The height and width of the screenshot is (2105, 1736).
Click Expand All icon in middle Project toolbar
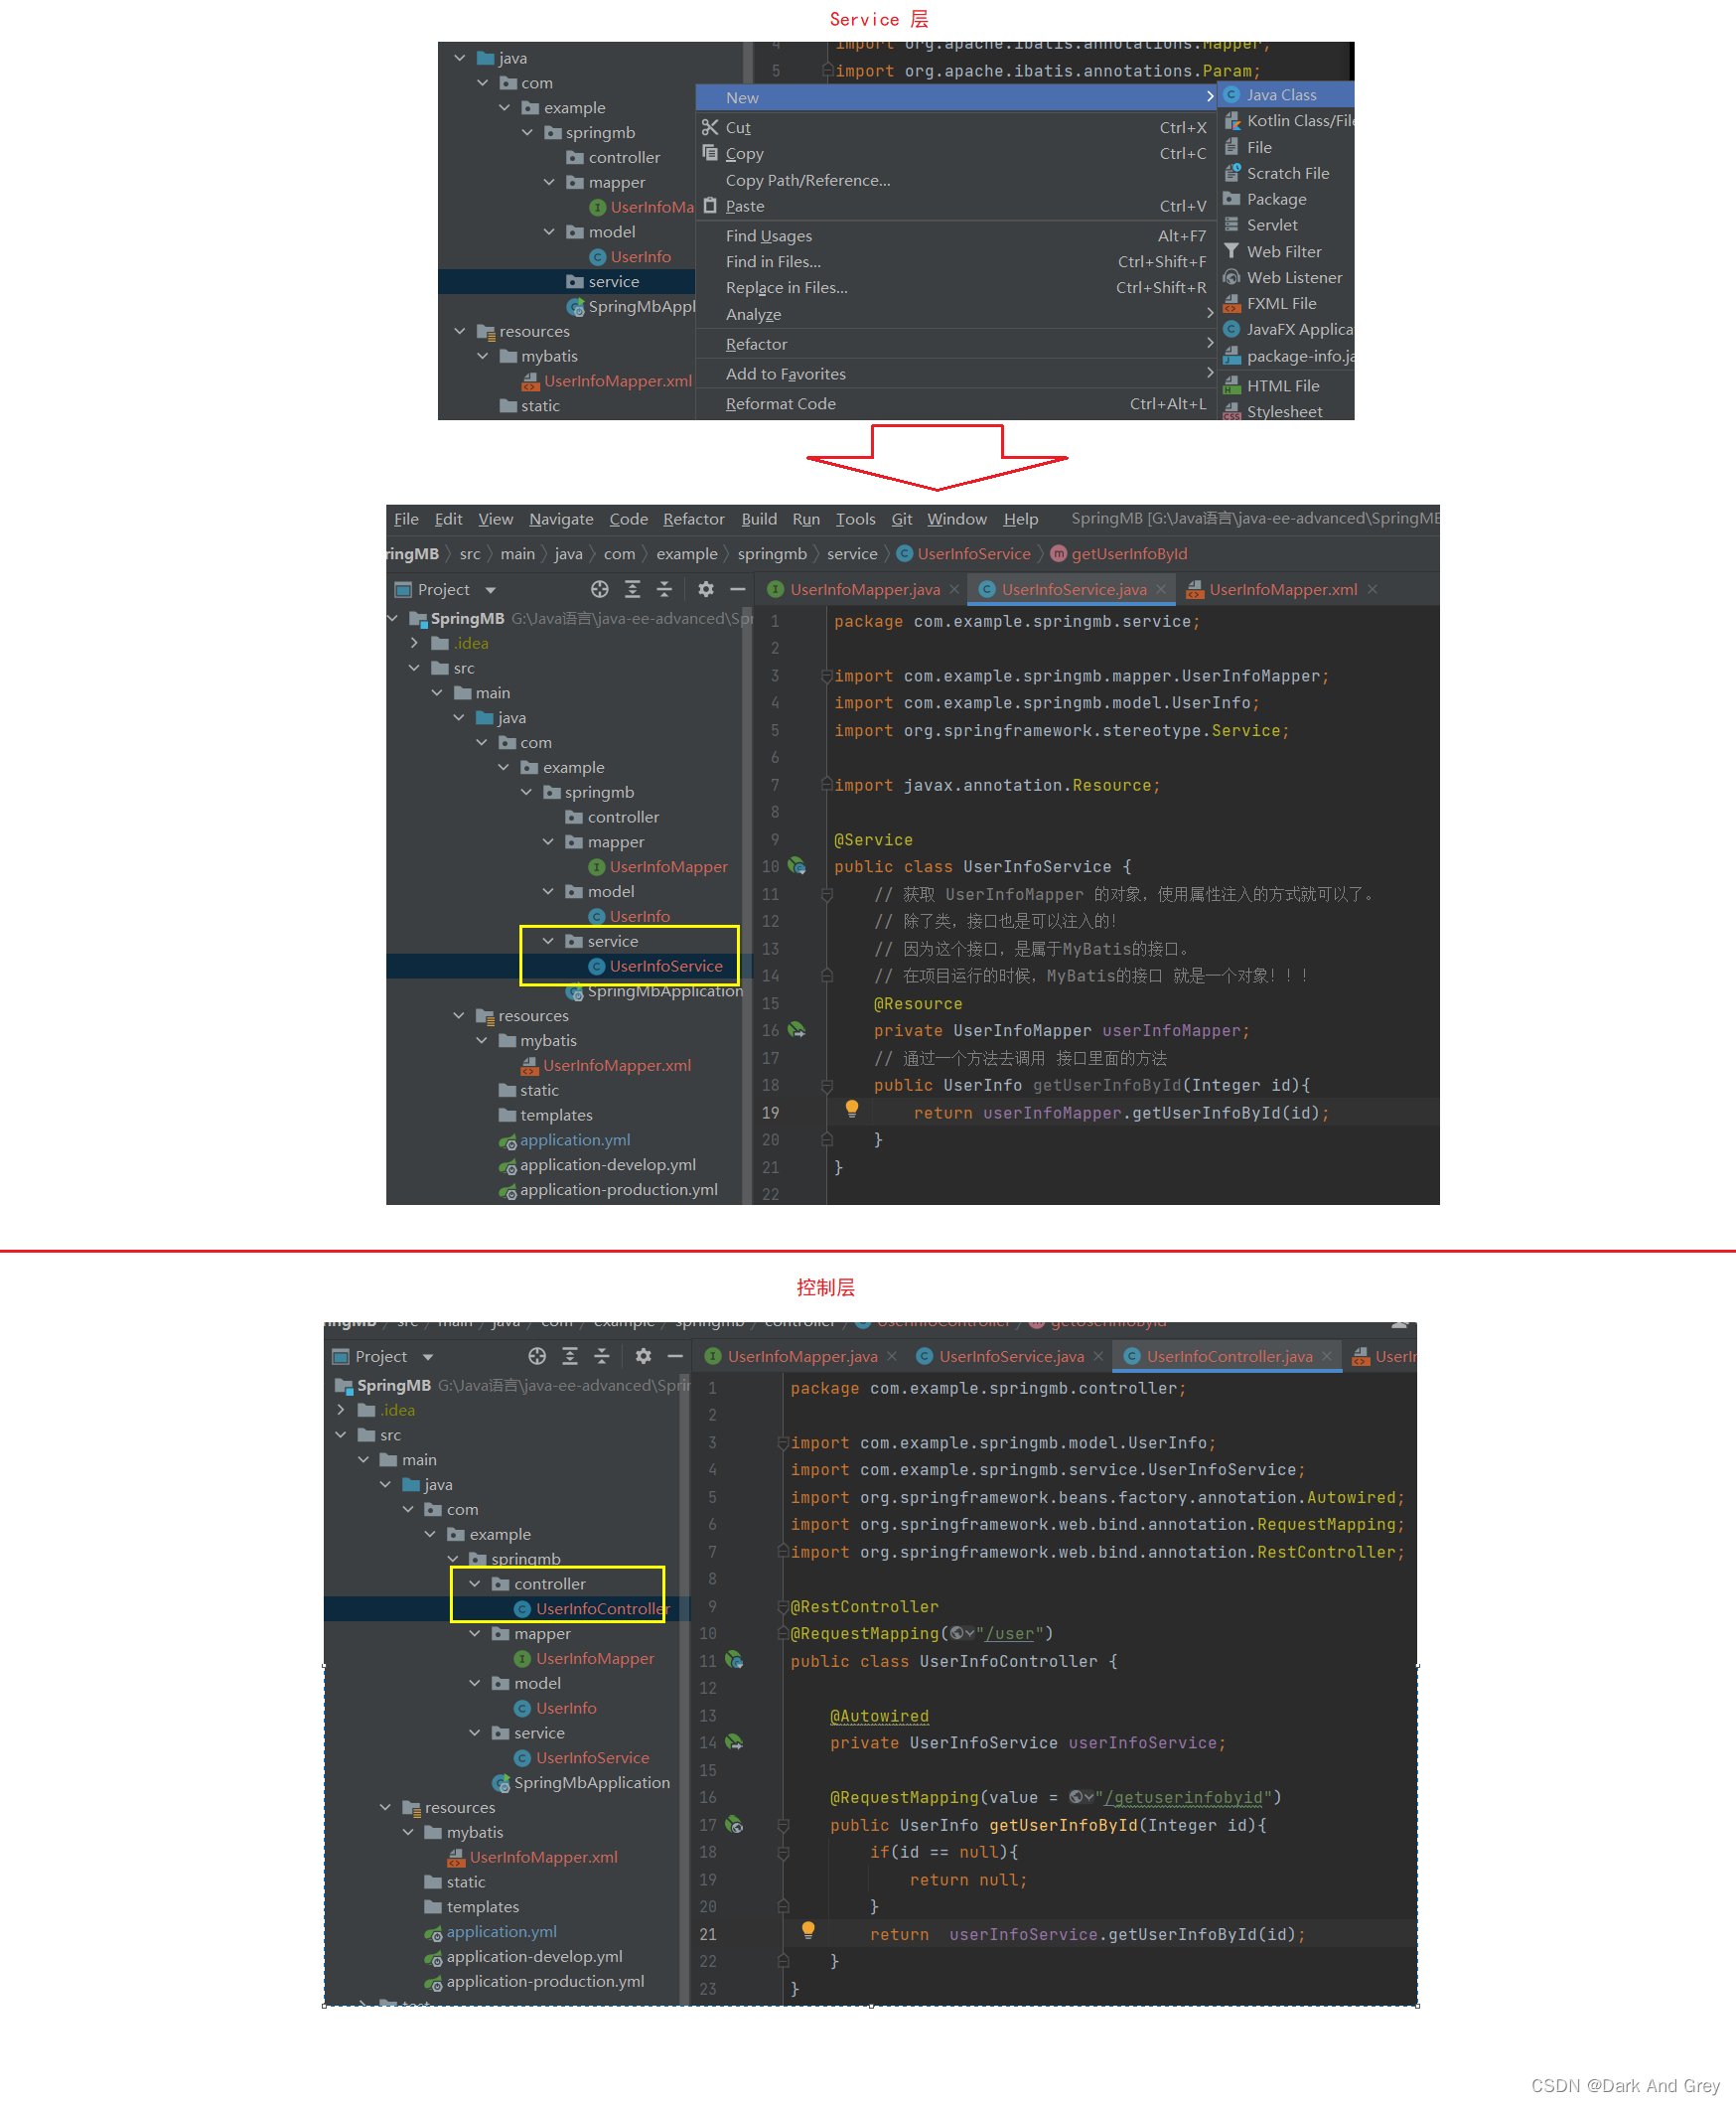coord(632,589)
